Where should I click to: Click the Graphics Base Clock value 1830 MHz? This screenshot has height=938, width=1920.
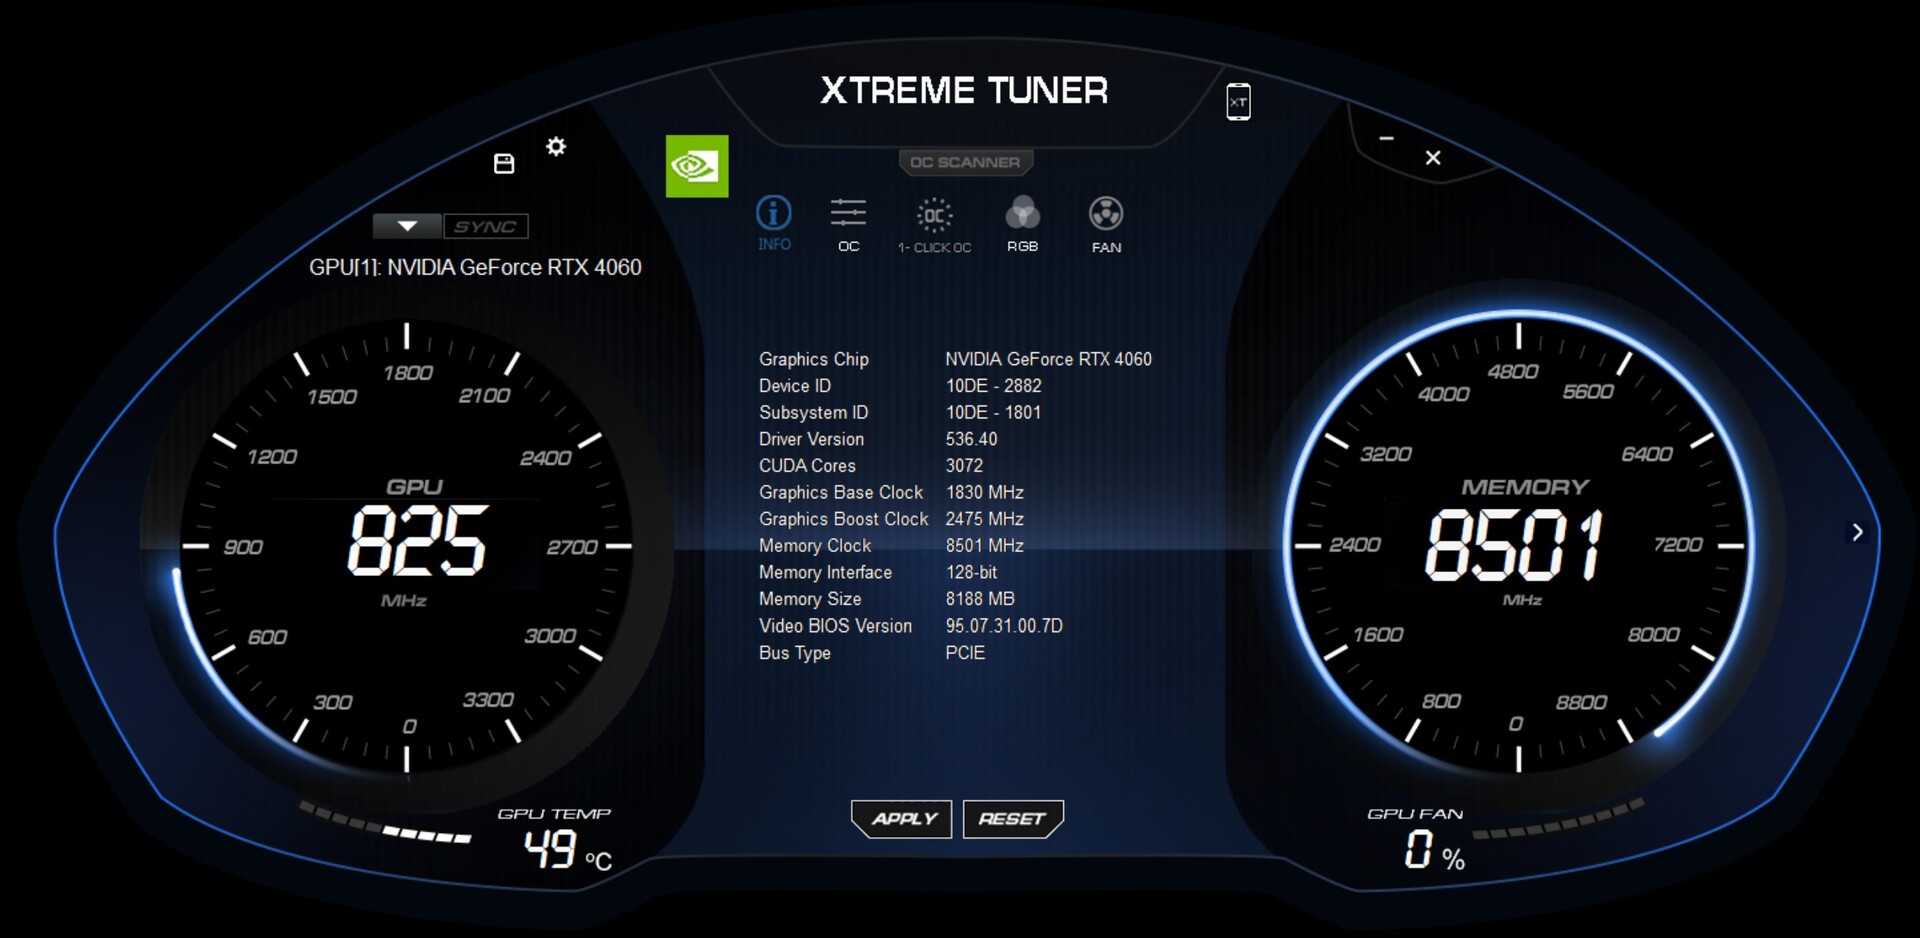pyautogui.click(x=984, y=492)
